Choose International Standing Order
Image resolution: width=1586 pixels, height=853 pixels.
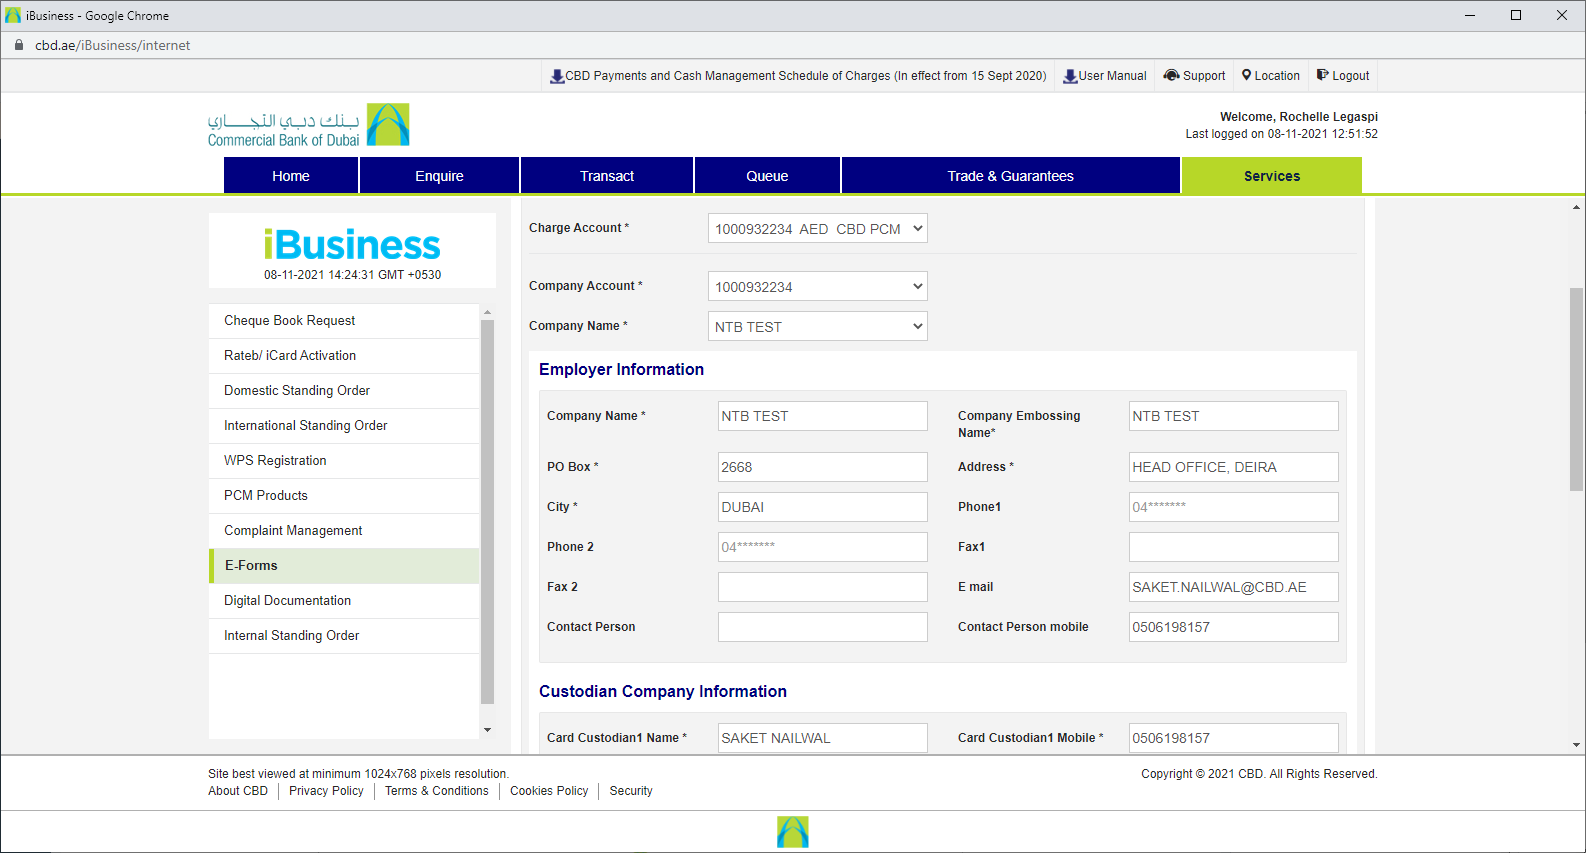coord(344,426)
